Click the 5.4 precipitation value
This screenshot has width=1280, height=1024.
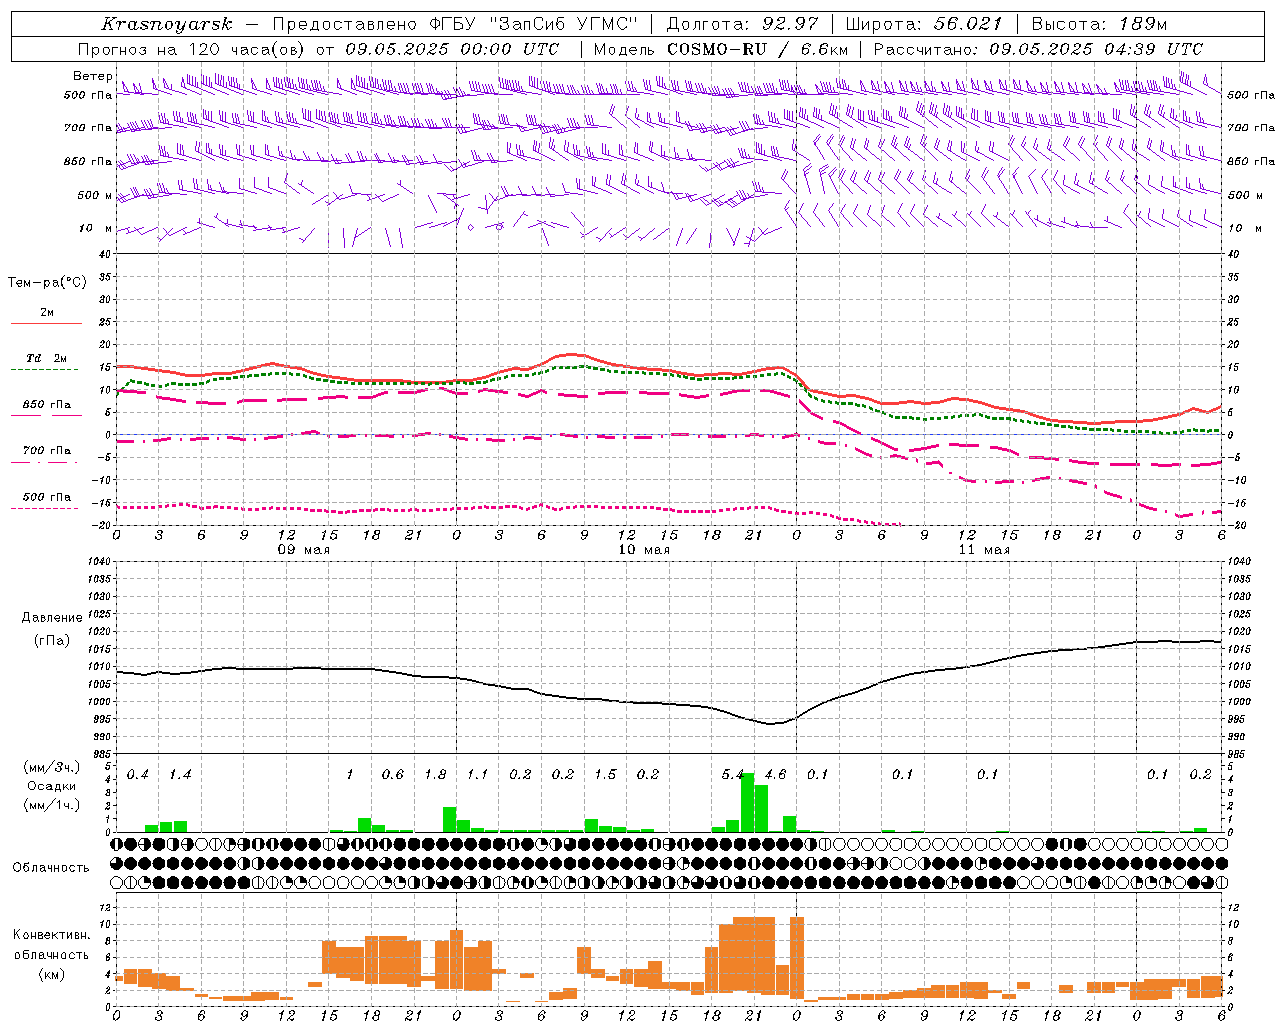pos(733,775)
